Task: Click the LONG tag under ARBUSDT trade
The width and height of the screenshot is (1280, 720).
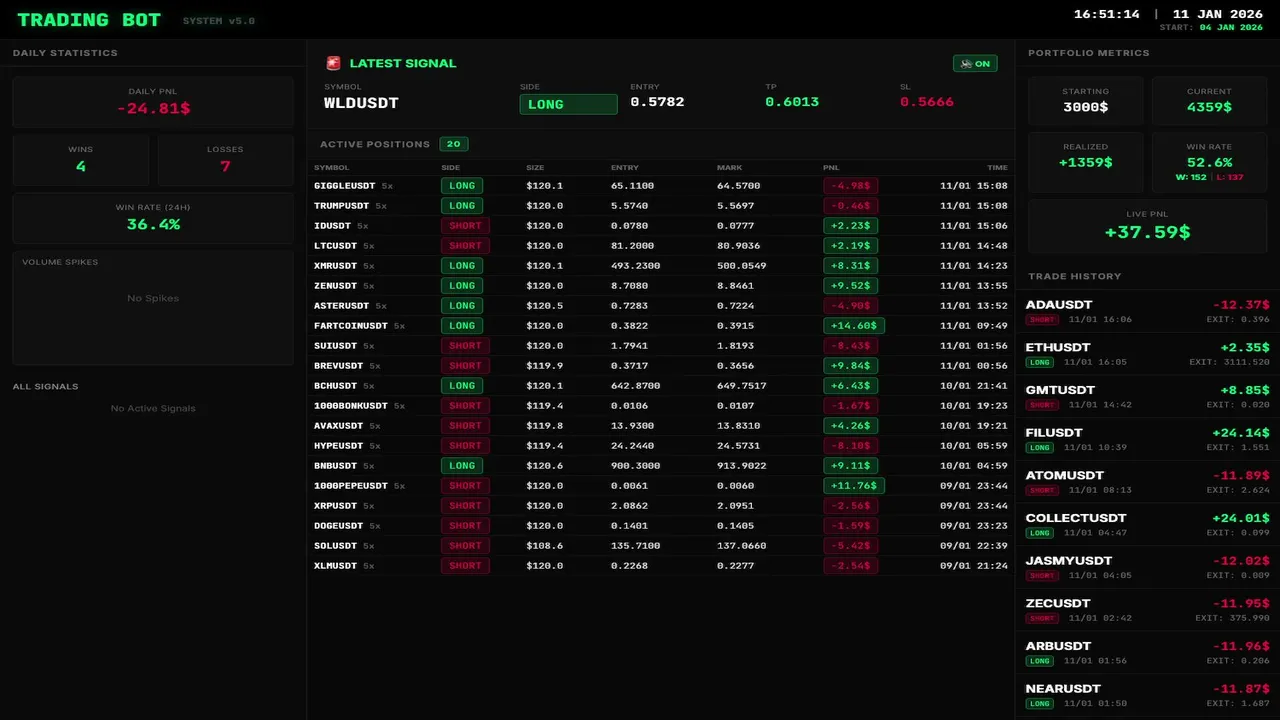Action: 1040,661
